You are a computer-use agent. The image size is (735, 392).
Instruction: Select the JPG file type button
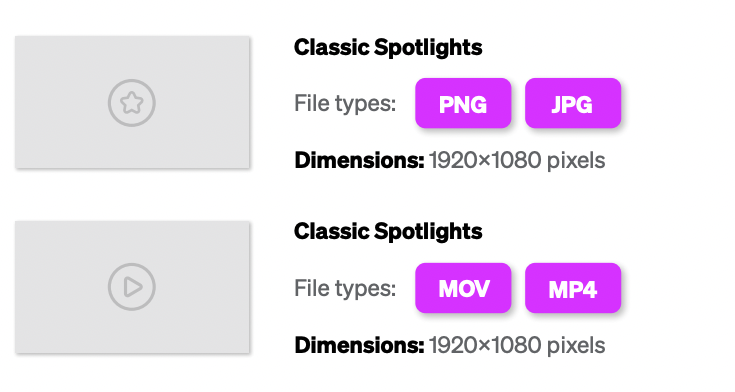tap(573, 103)
